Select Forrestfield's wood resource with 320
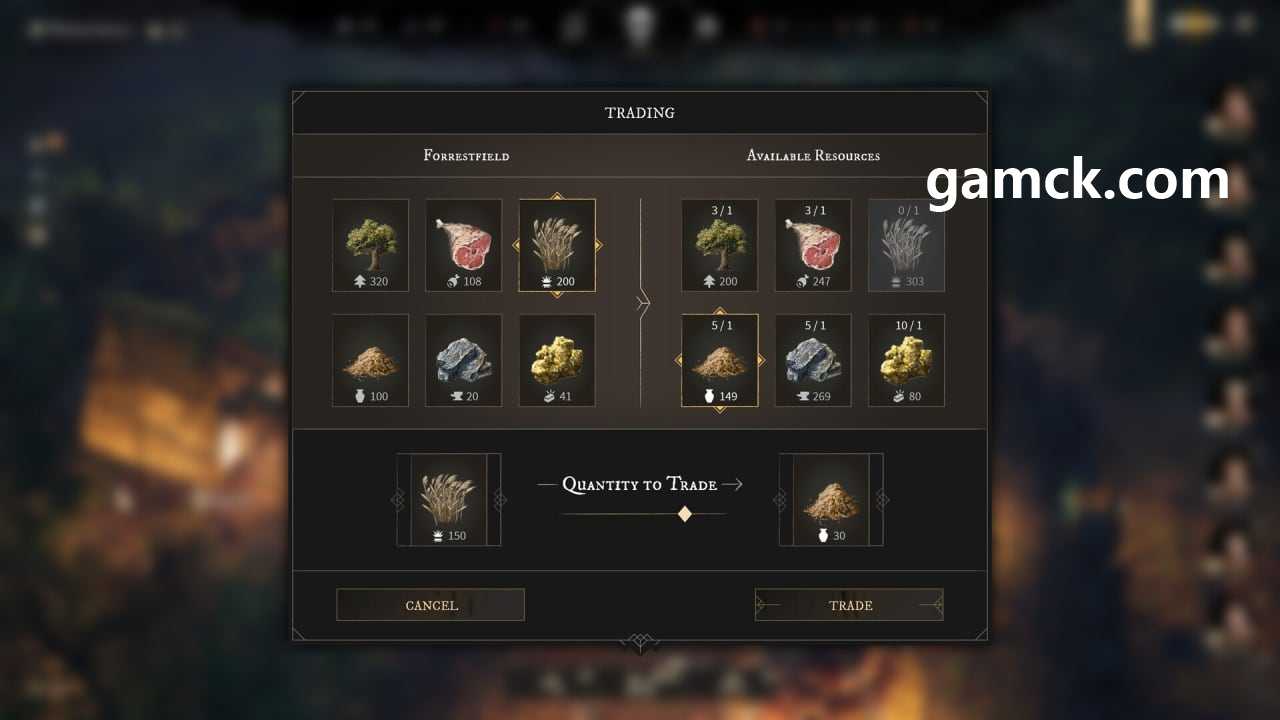Viewport: 1280px width, 720px height. coord(371,245)
